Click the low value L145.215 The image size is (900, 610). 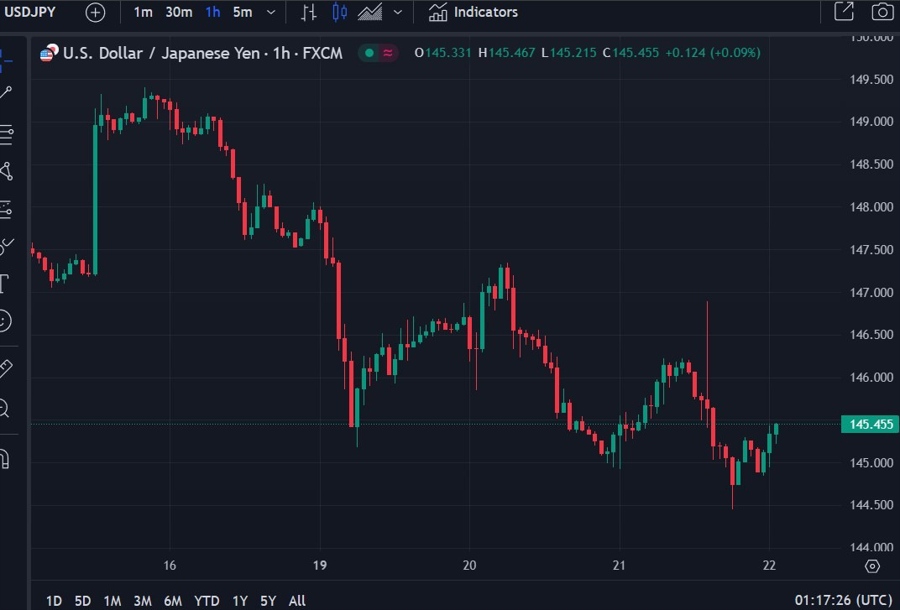pos(569,53)
